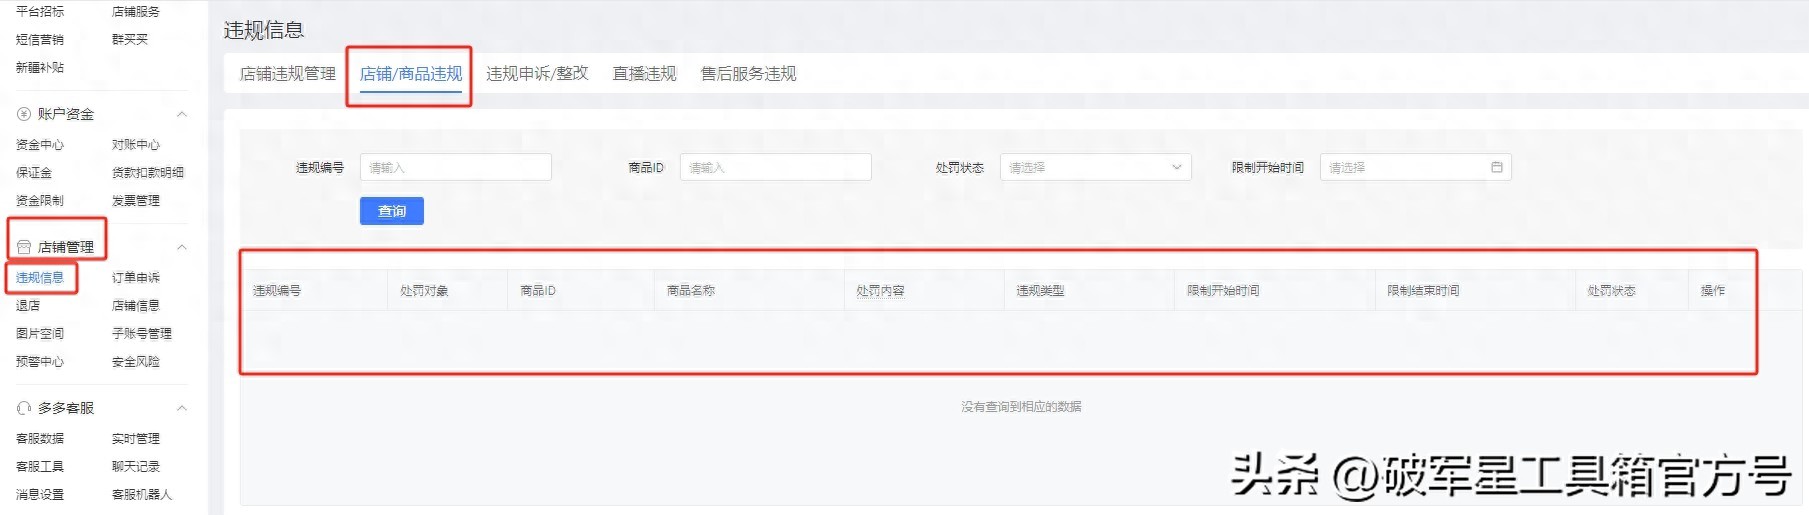Open the 直播违规 tab
Viewport: 1809px width, 515px height.
pos(644,74)
